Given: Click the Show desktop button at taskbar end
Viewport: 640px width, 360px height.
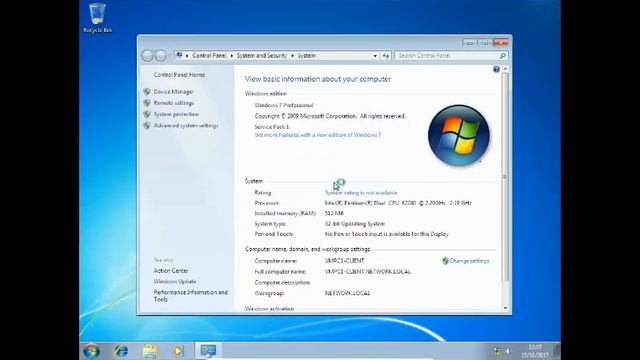Looking at the screenshot, I should pos(557,351).
